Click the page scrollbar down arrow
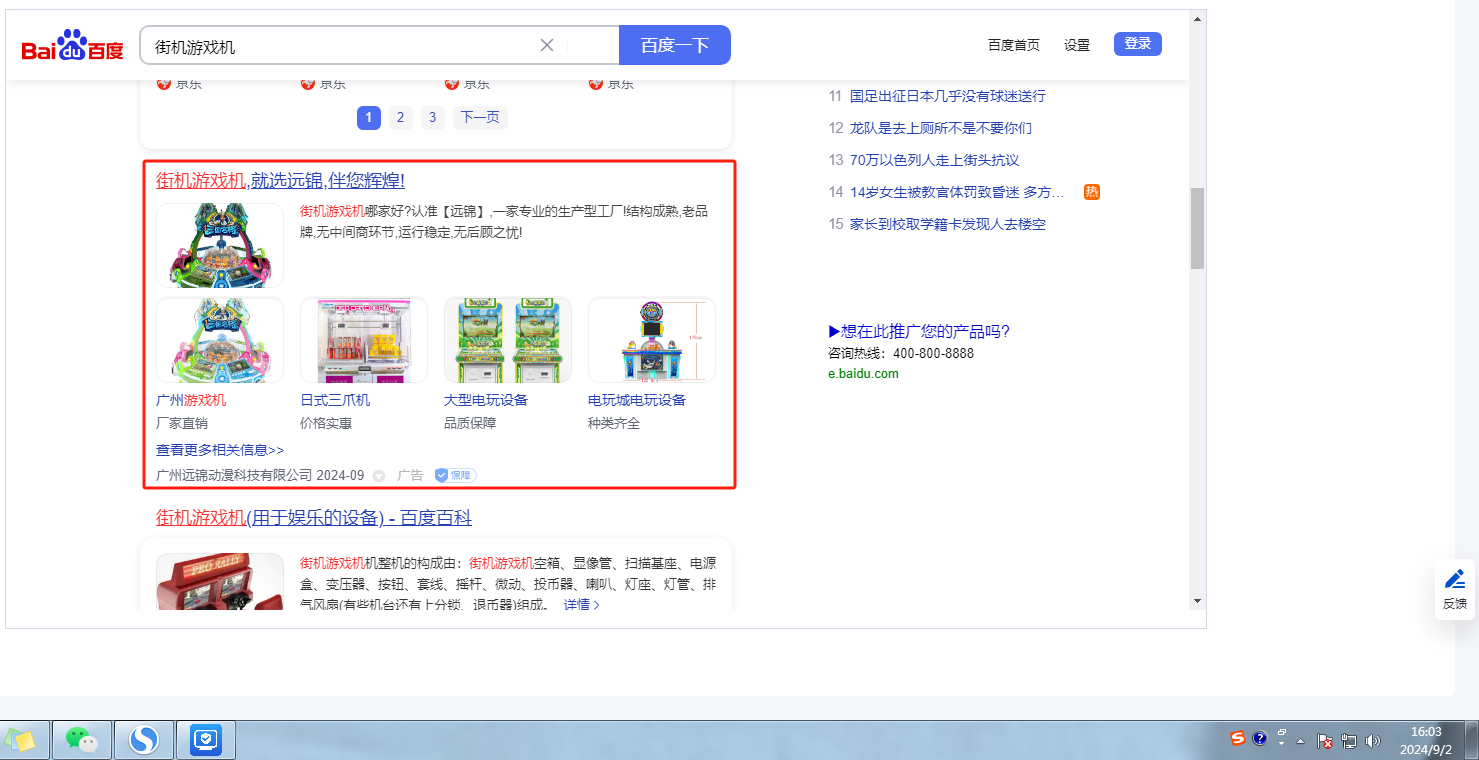The width and height of the screenshot is (1479, 760). [1197, 601]
